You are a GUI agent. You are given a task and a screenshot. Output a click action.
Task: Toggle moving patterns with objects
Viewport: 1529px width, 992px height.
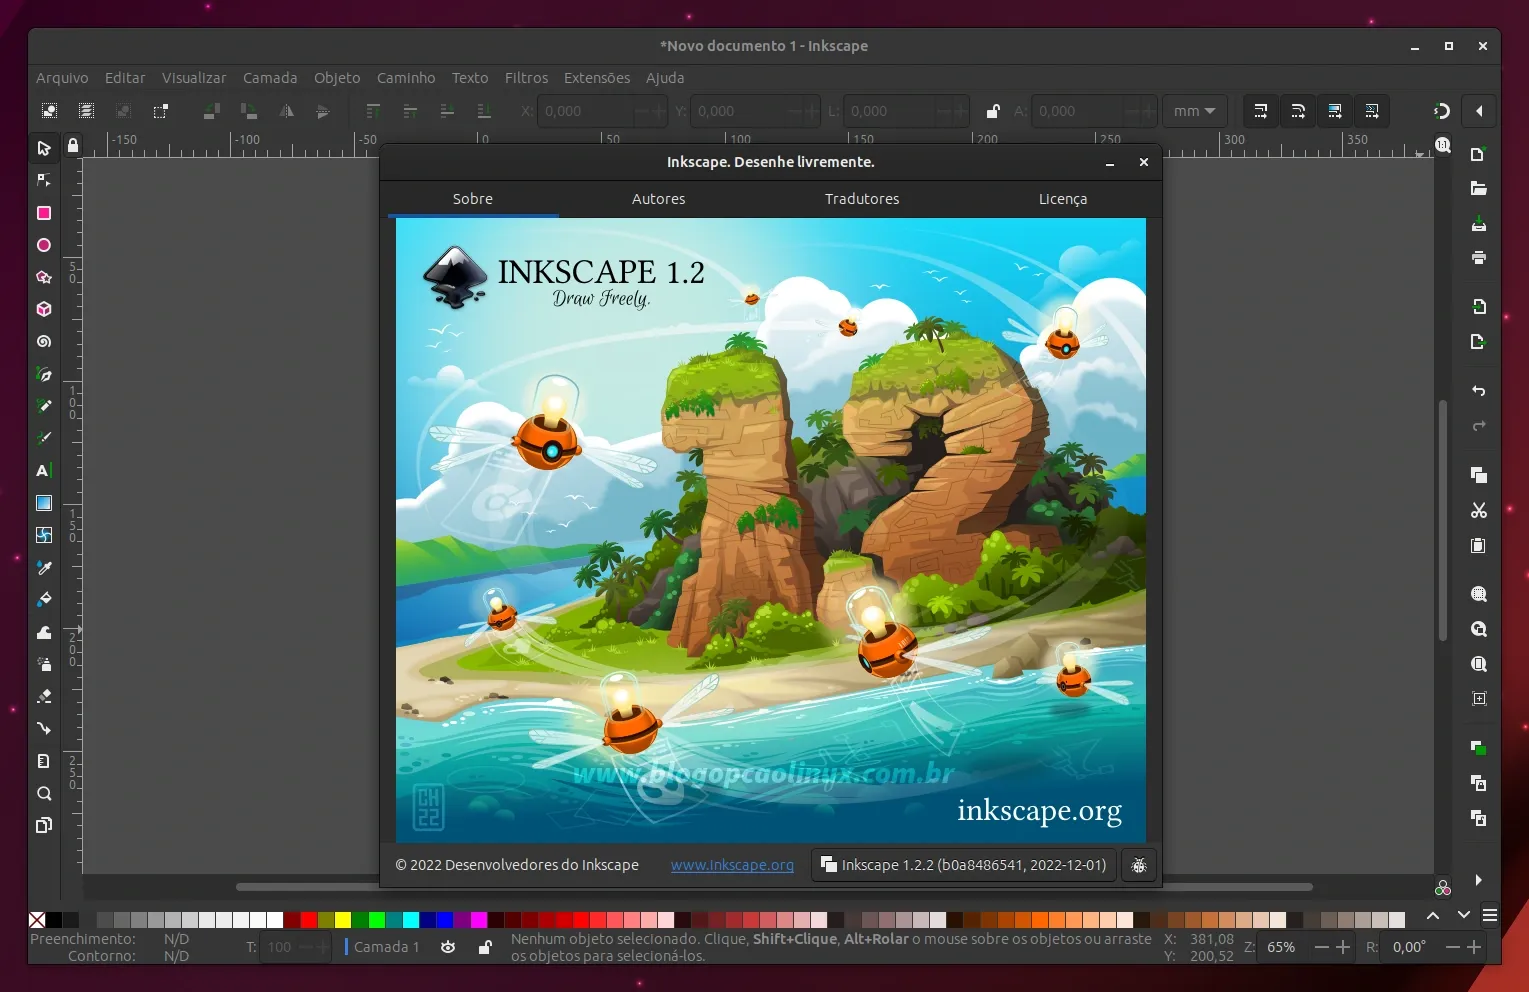1372,111
